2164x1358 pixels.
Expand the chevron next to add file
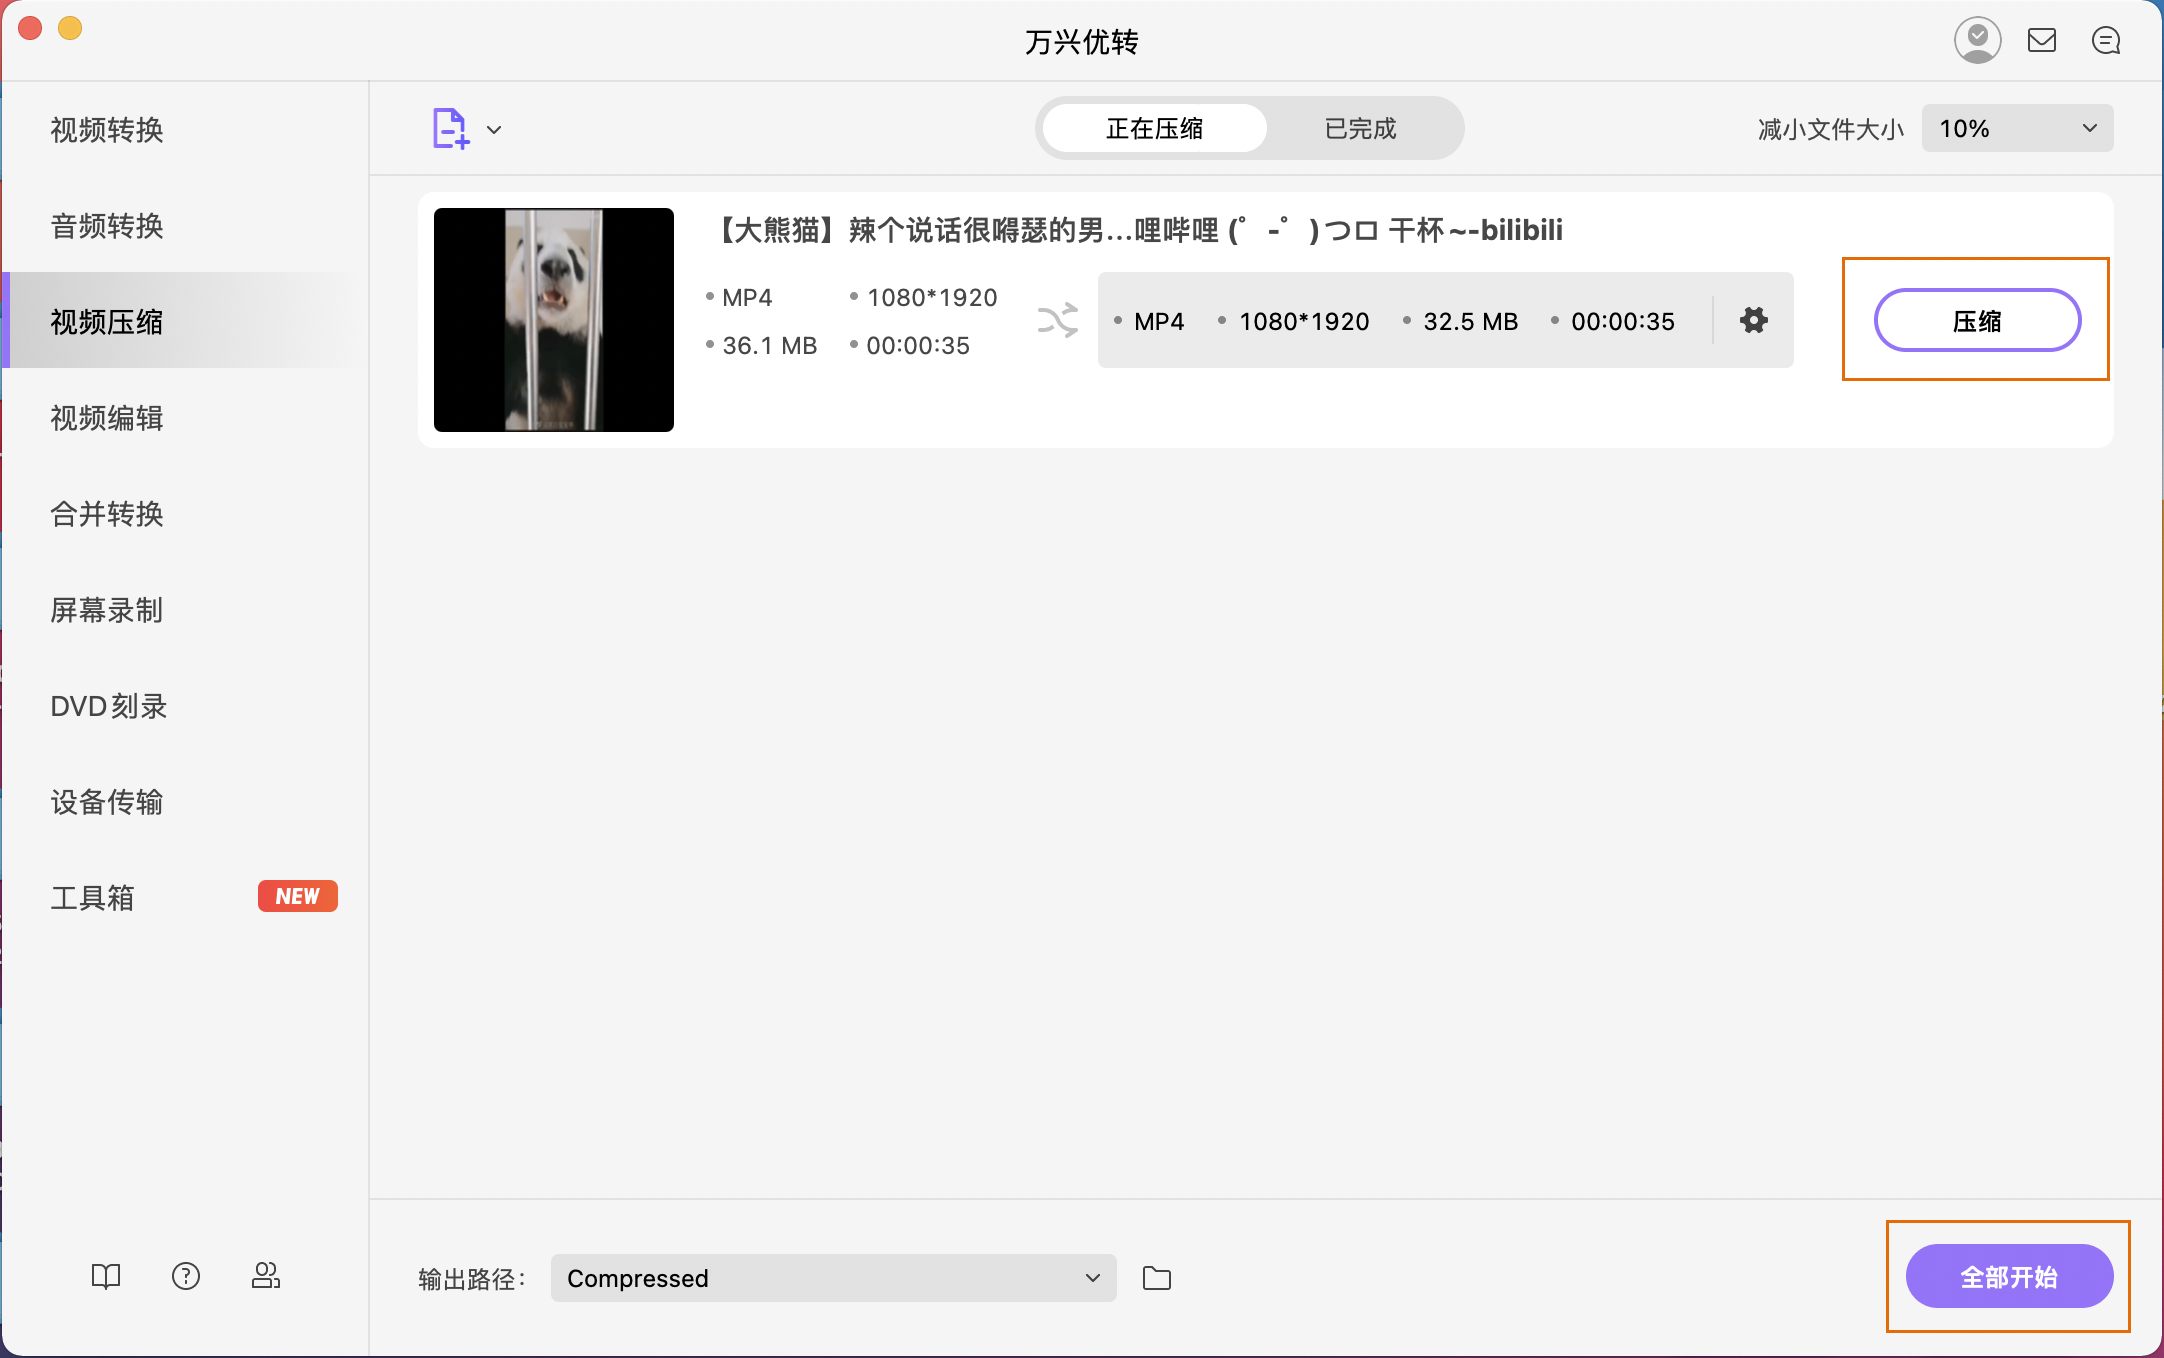(496, 130)
